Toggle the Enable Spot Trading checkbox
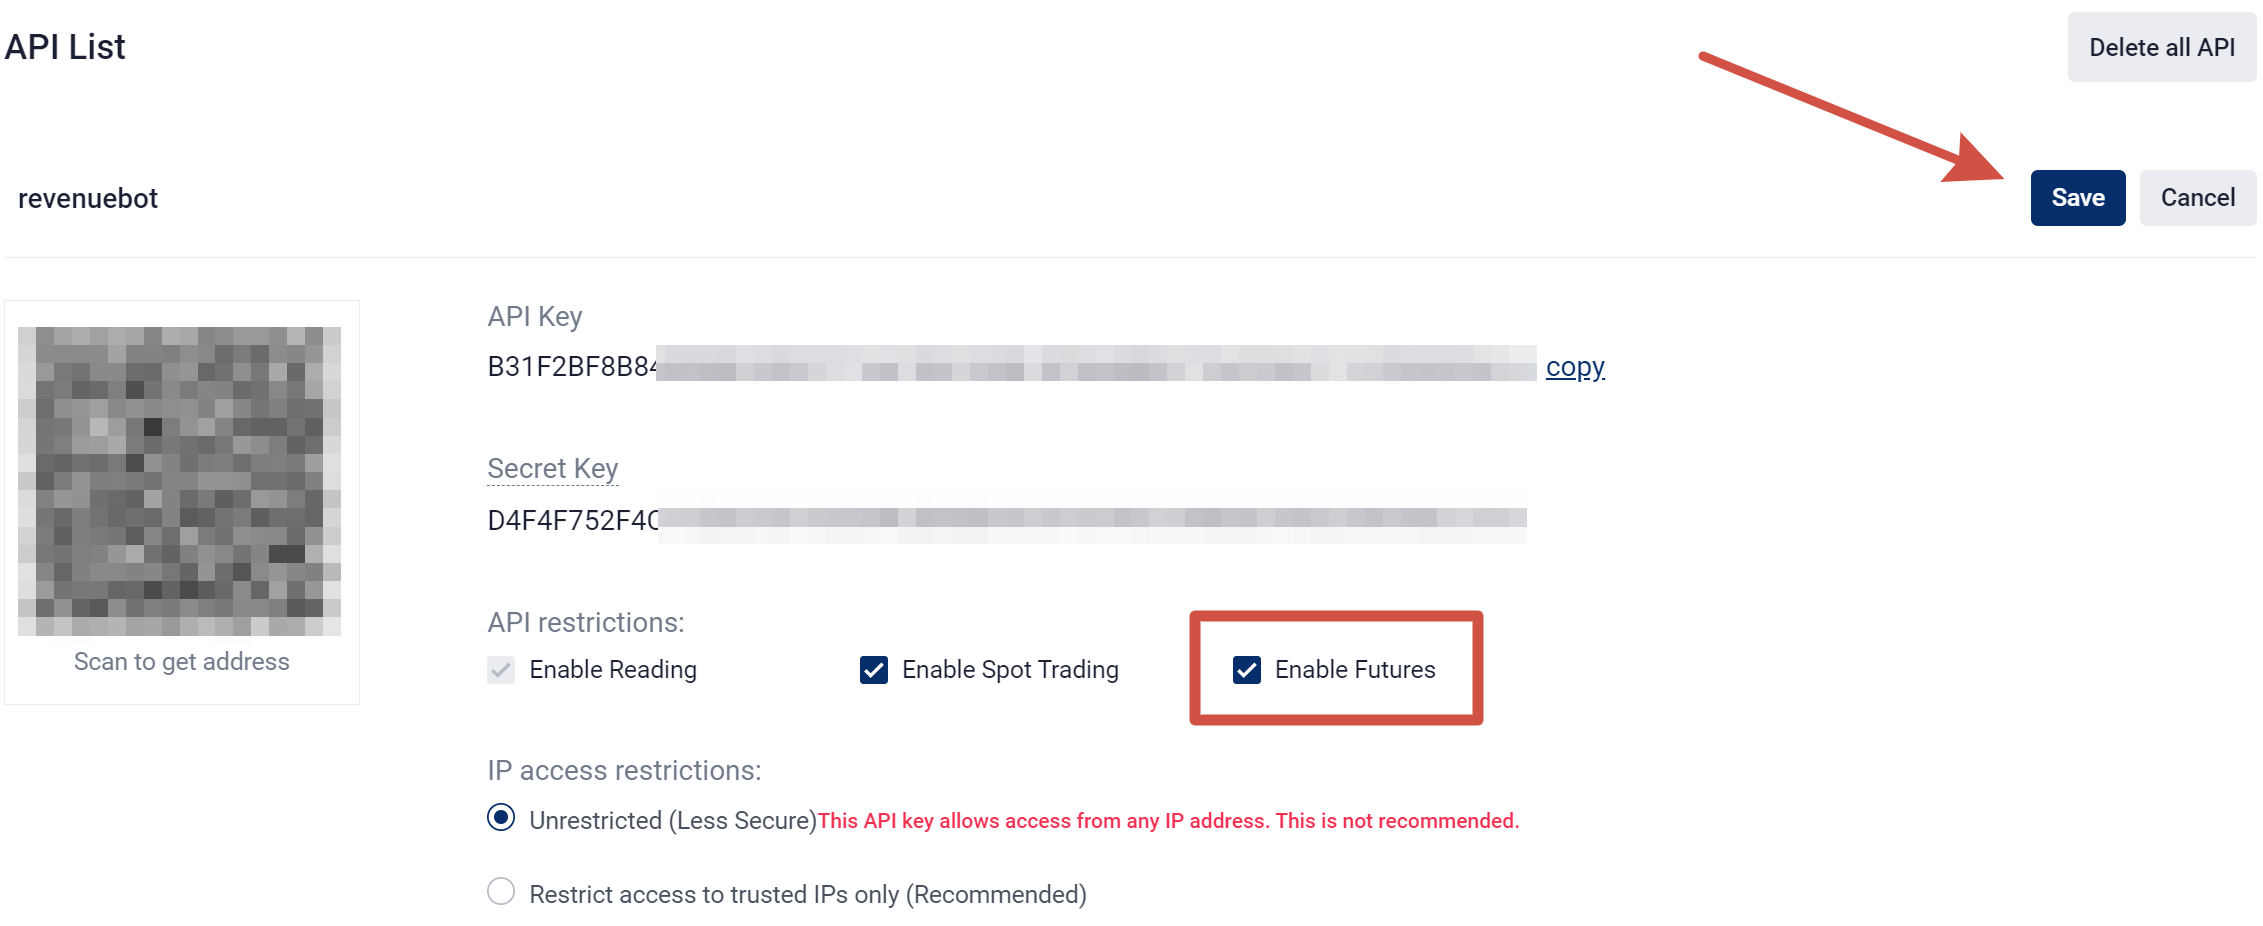2263x926 pixels. pyautogui.click(x=873, y=670)
